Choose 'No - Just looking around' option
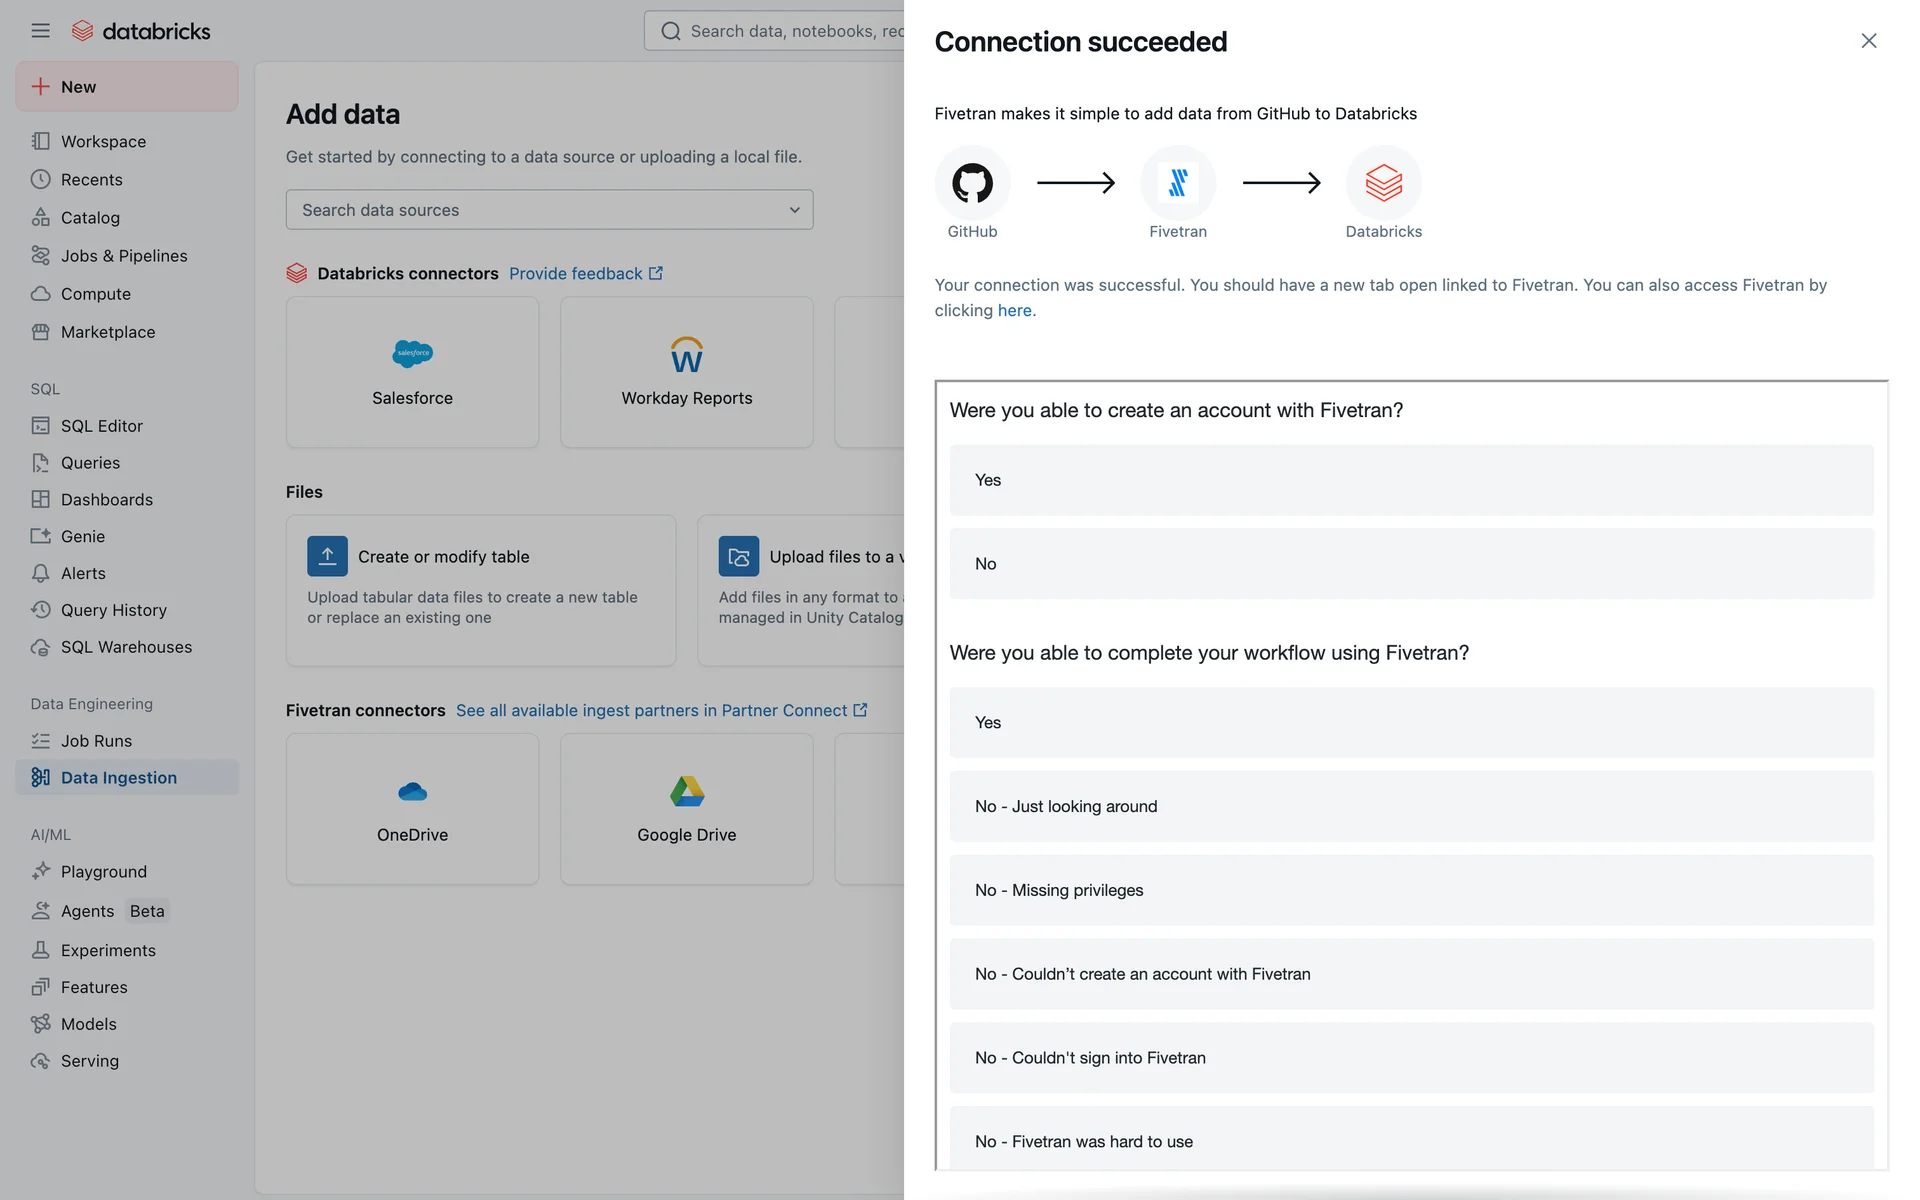The image size is (1920, 1200). click(x=1410, y=806)
